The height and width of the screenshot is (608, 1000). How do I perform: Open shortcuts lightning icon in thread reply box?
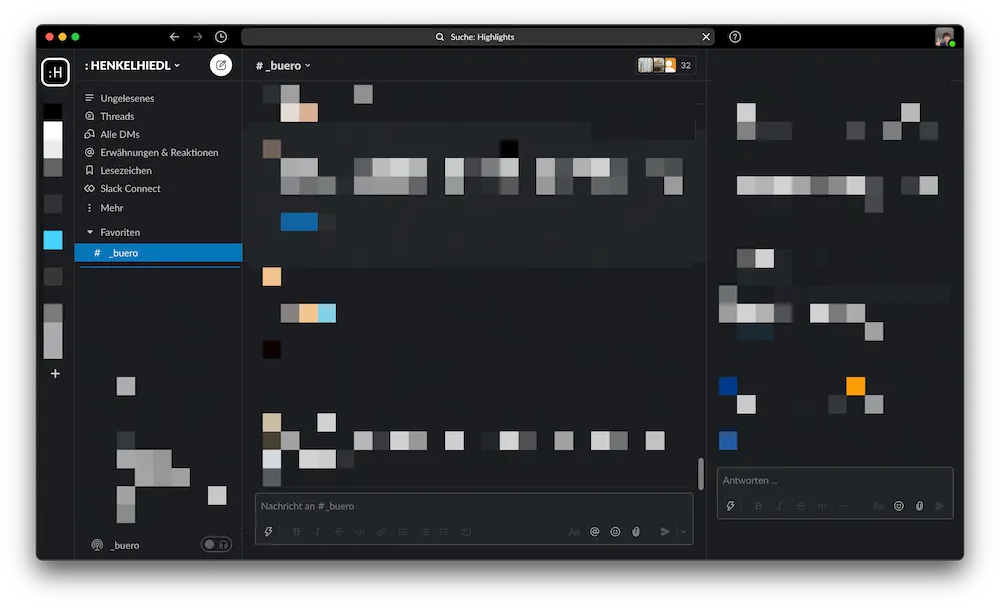click(730, 506)
